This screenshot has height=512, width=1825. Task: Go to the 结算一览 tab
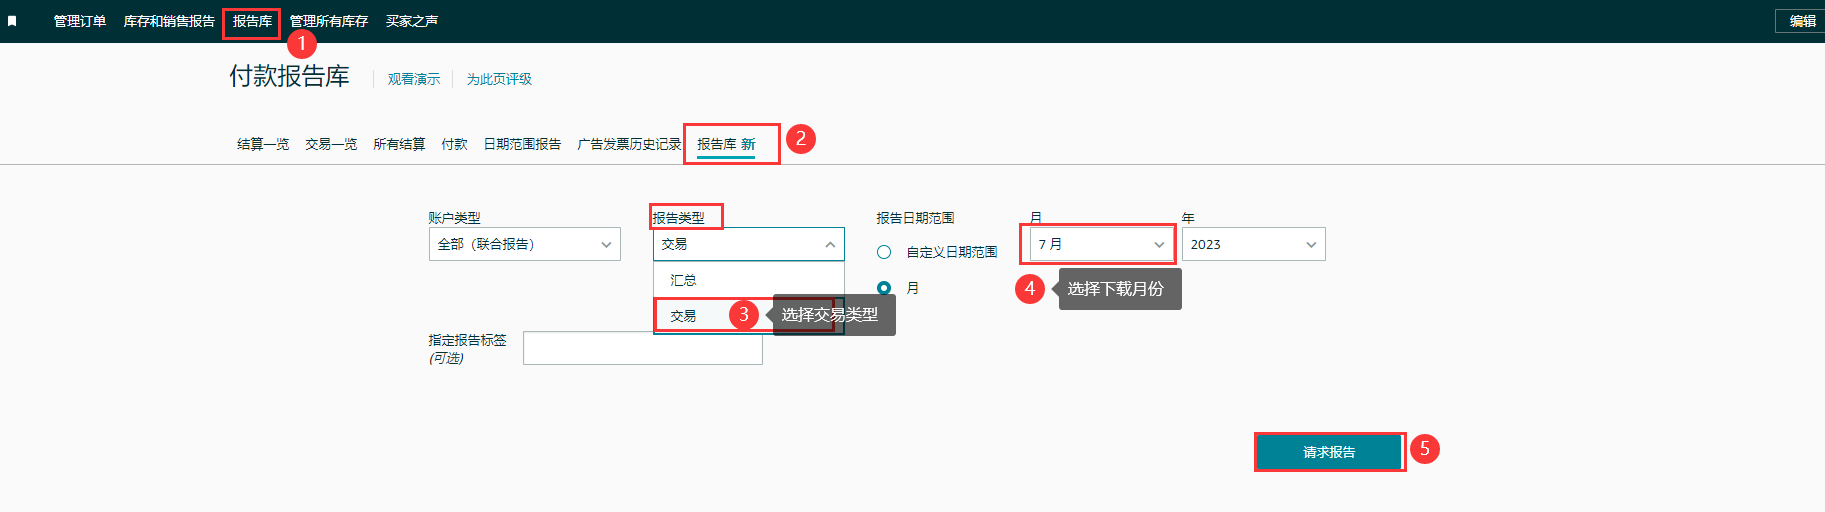[x=263, y=144]
